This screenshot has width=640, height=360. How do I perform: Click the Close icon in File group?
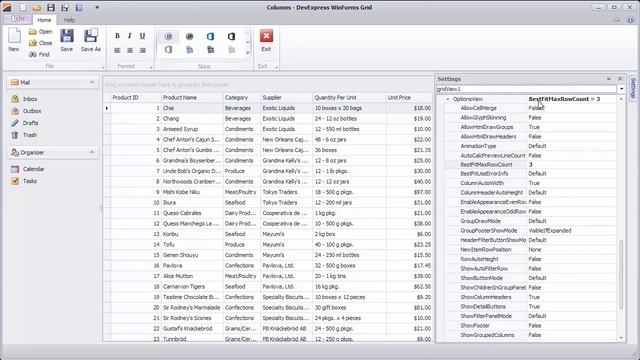coord(33,43)
